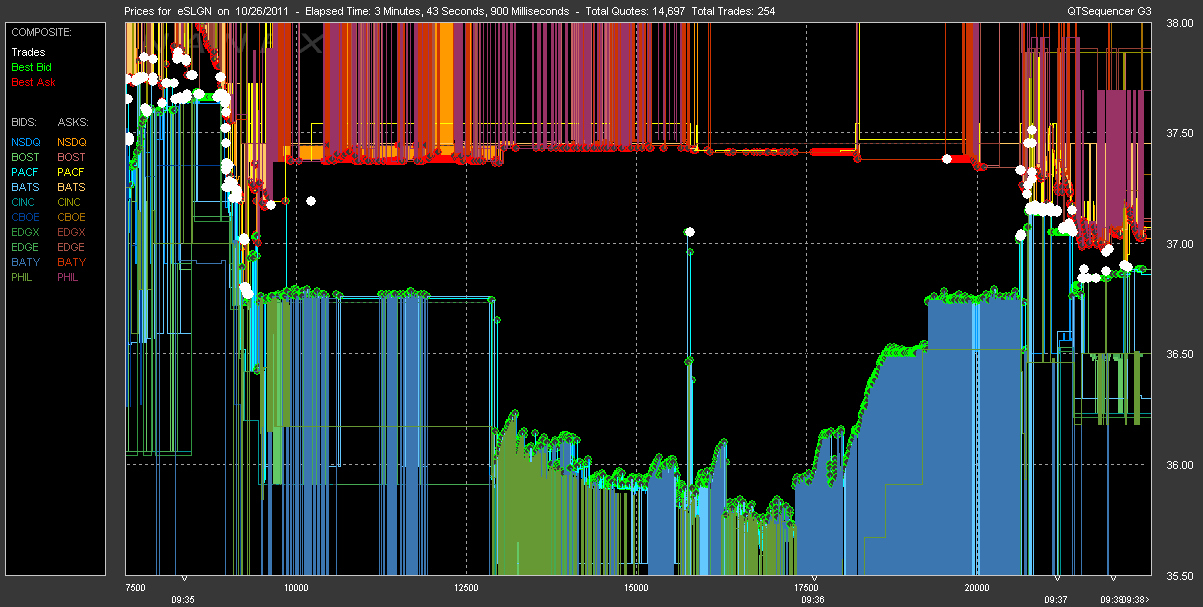Image resolution: width=1203 pixels, height=607 pixels.
Task: Click the 20000 x-axis label
Action: pyautogui.click(x=976, y=587)
